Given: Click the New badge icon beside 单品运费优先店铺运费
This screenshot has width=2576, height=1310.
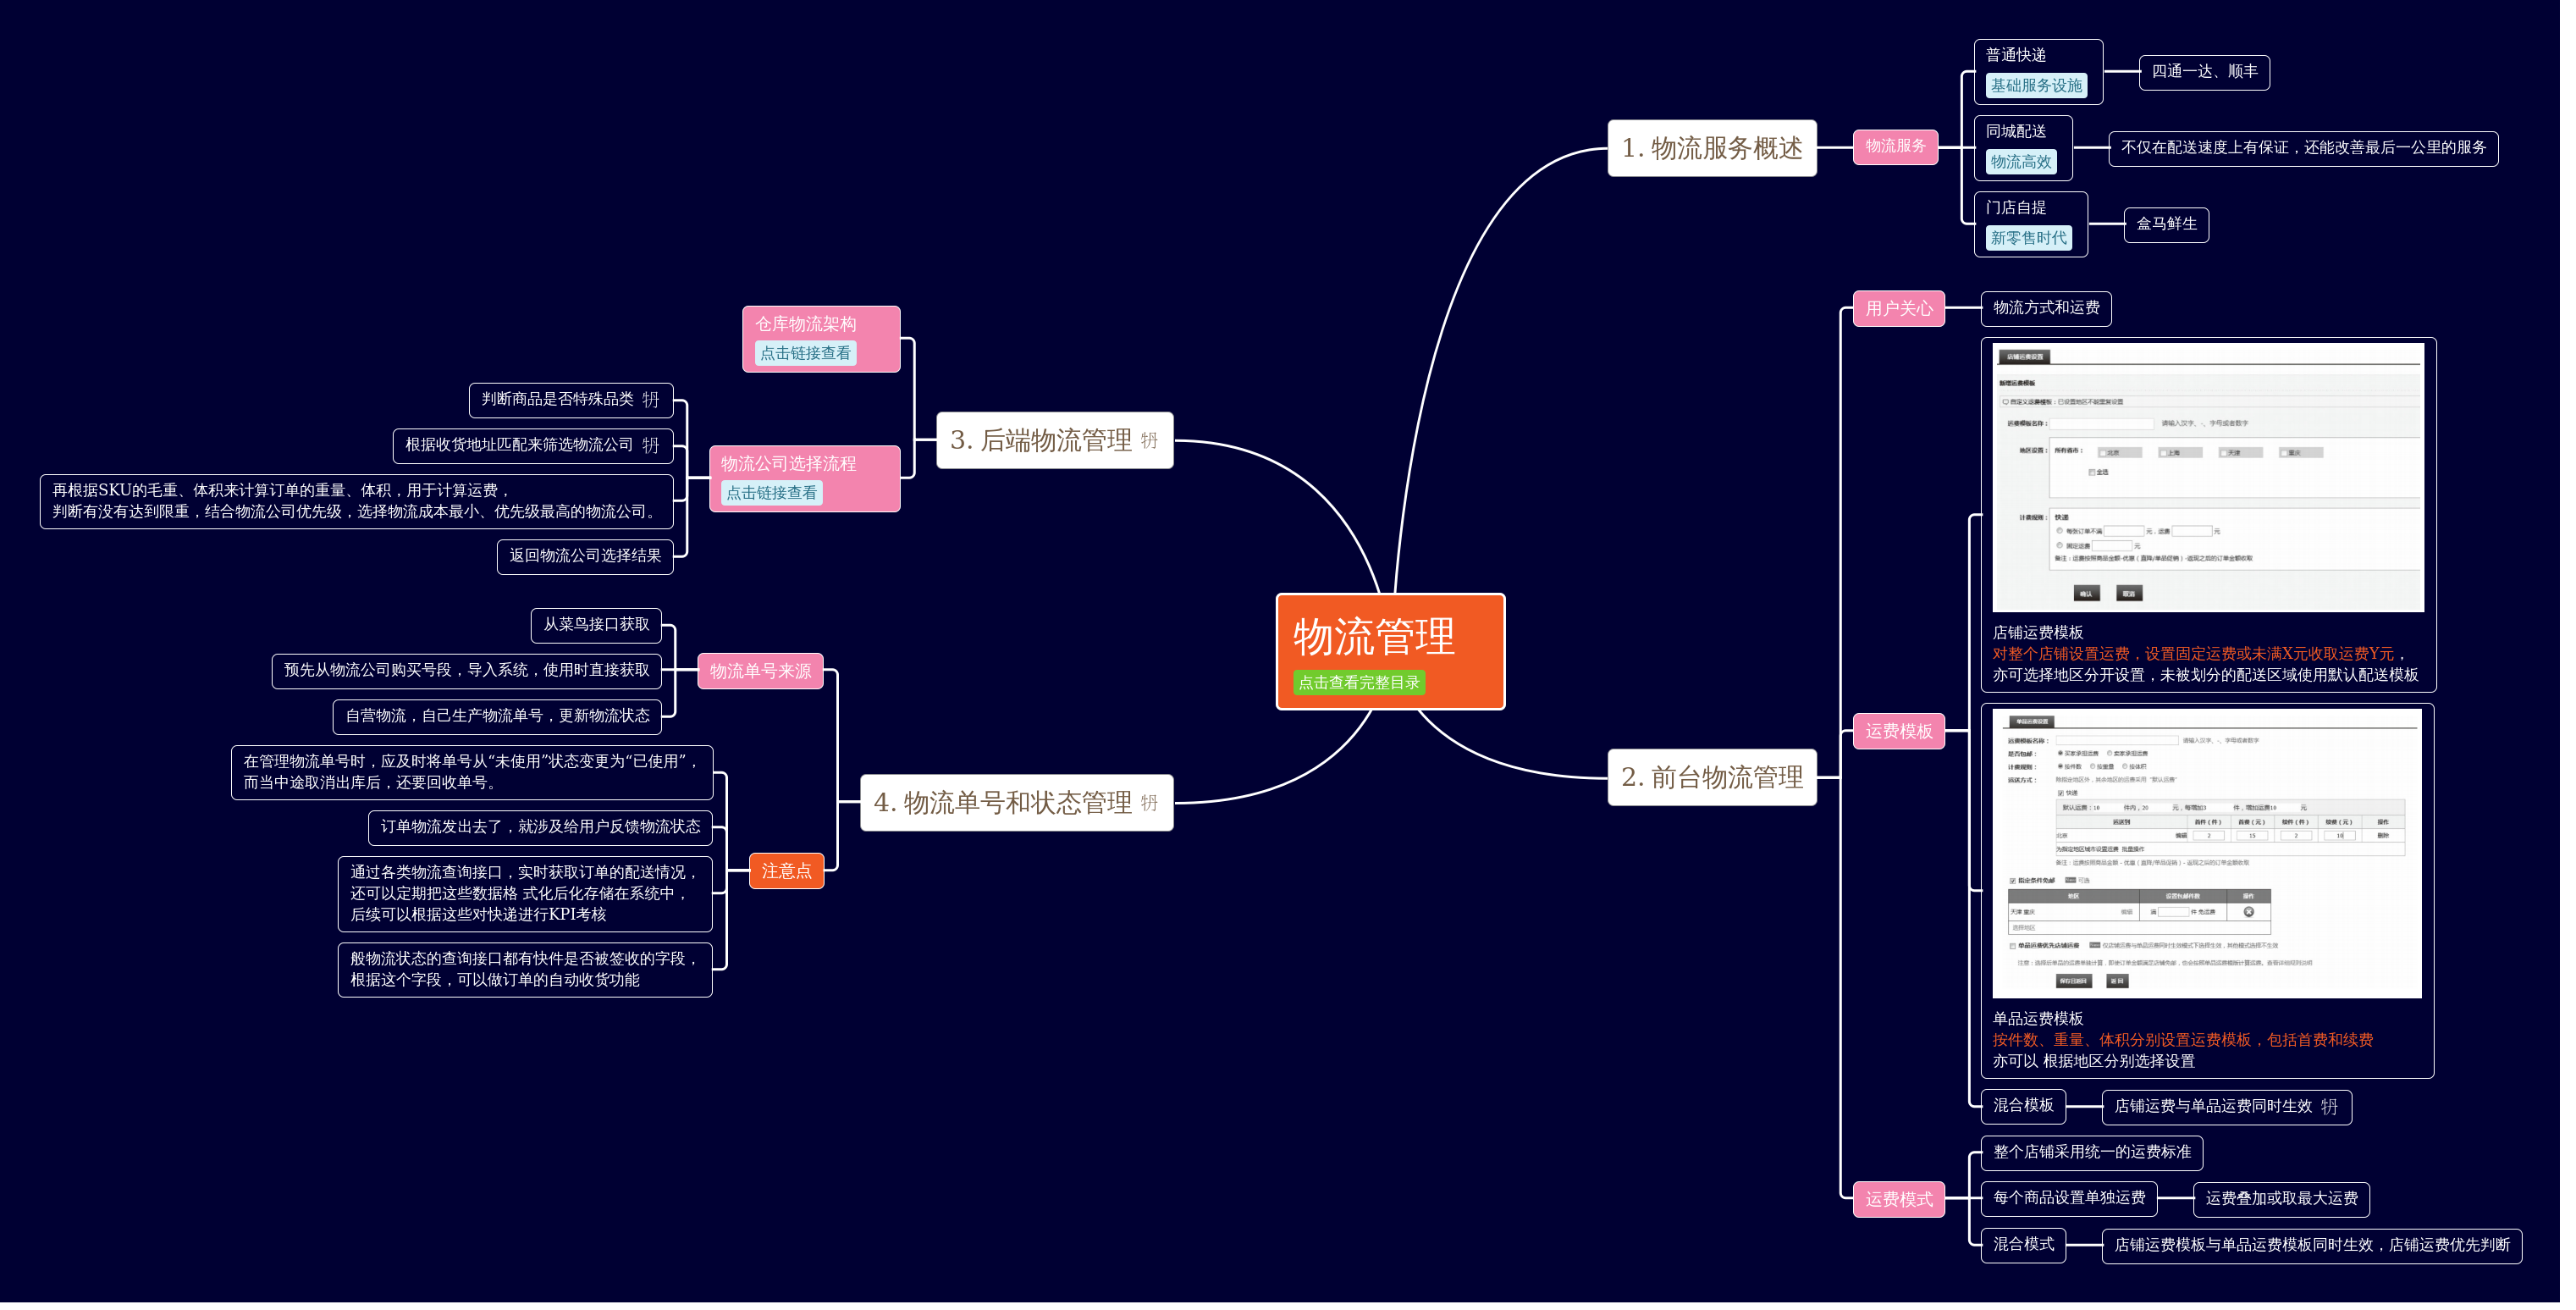Looking at the screenshot, I should 2096,946.
